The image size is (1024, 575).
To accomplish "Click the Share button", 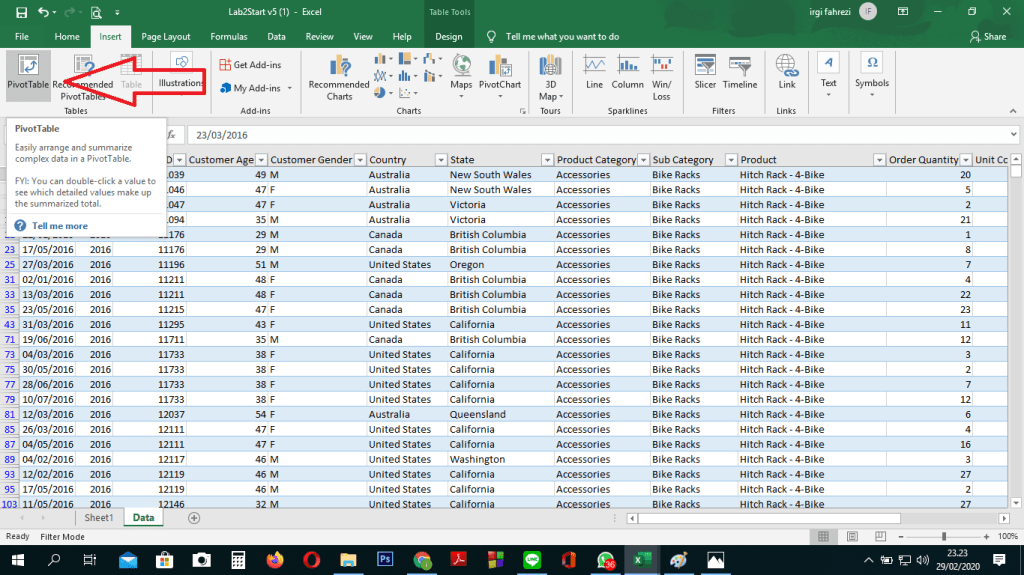I will pos(988,36).
